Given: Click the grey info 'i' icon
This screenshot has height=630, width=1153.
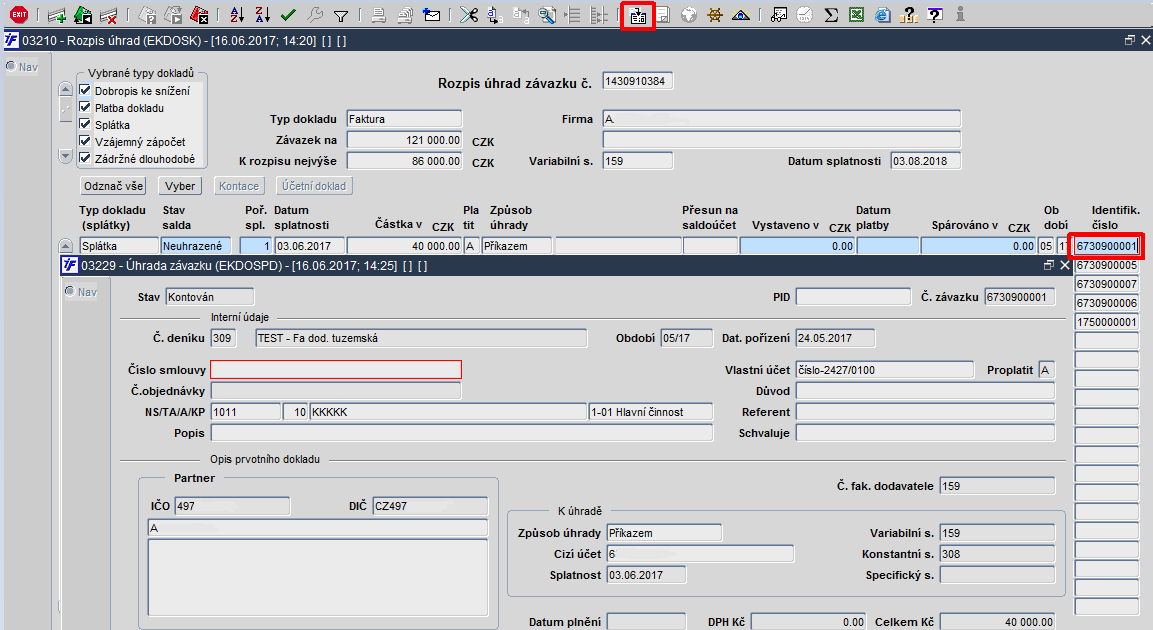Looking at the screenshot, I should pos(960,14).
